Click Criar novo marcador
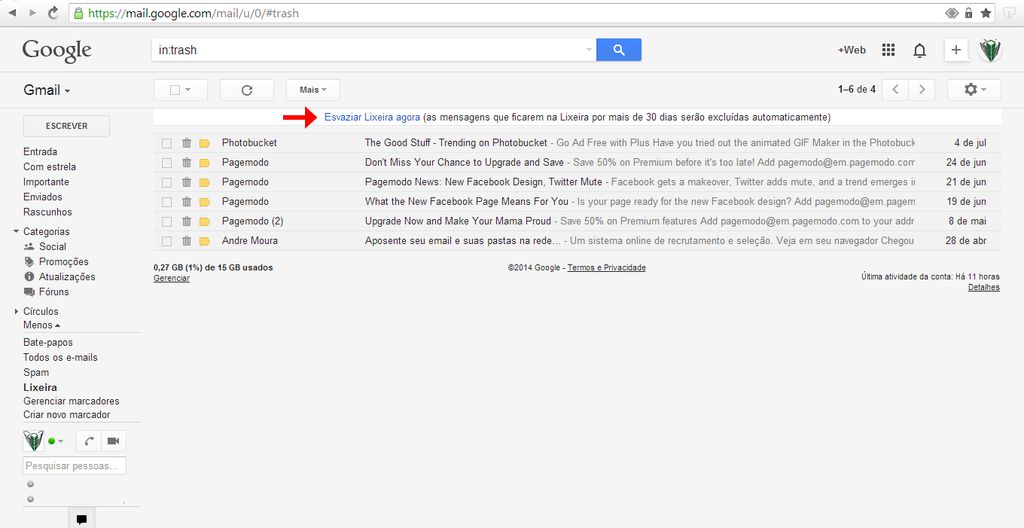 coord(67,415)
